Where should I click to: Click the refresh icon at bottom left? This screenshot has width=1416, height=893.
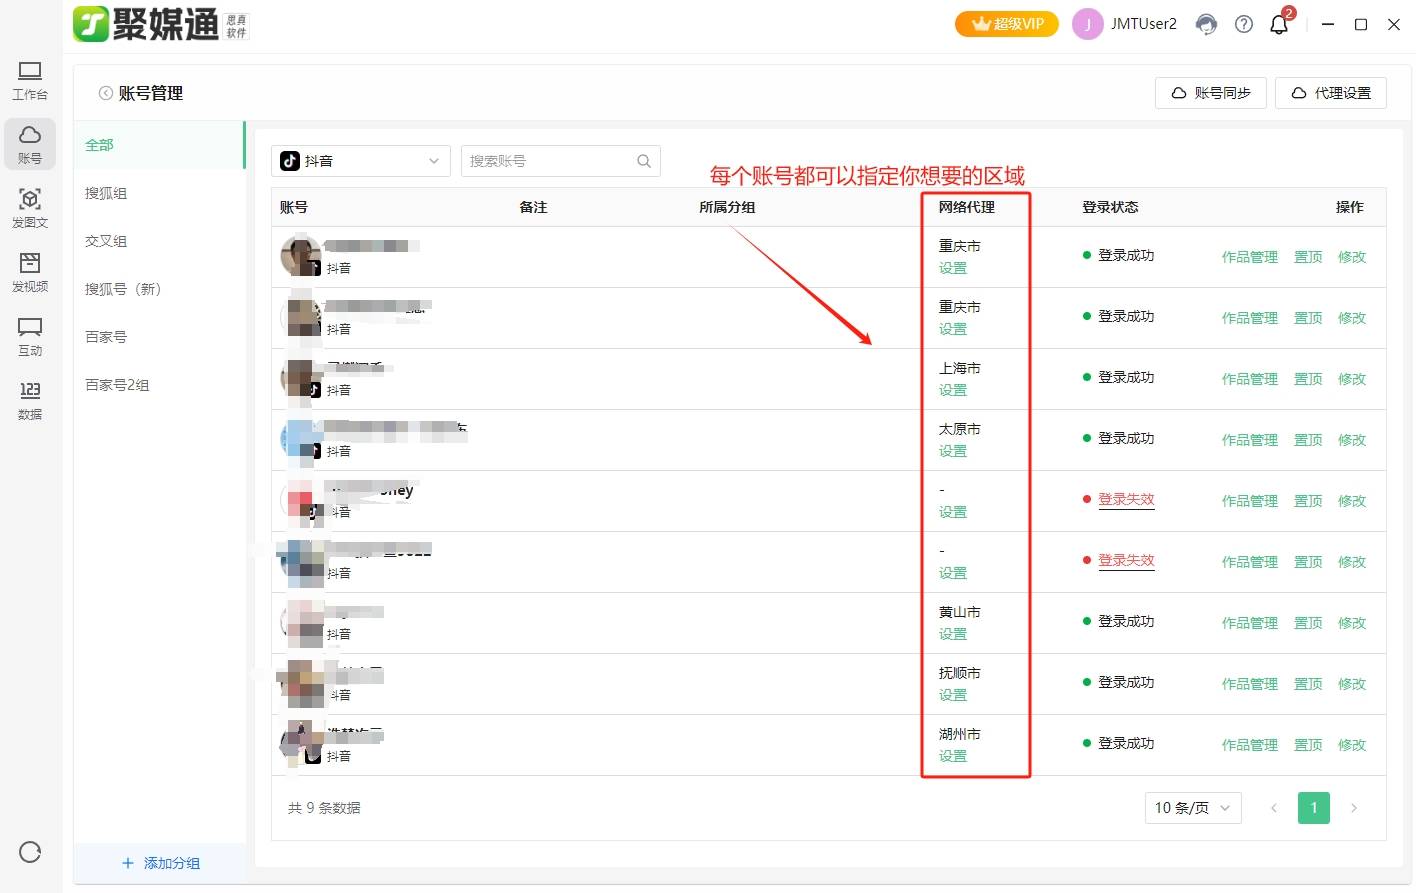(30, 852)
